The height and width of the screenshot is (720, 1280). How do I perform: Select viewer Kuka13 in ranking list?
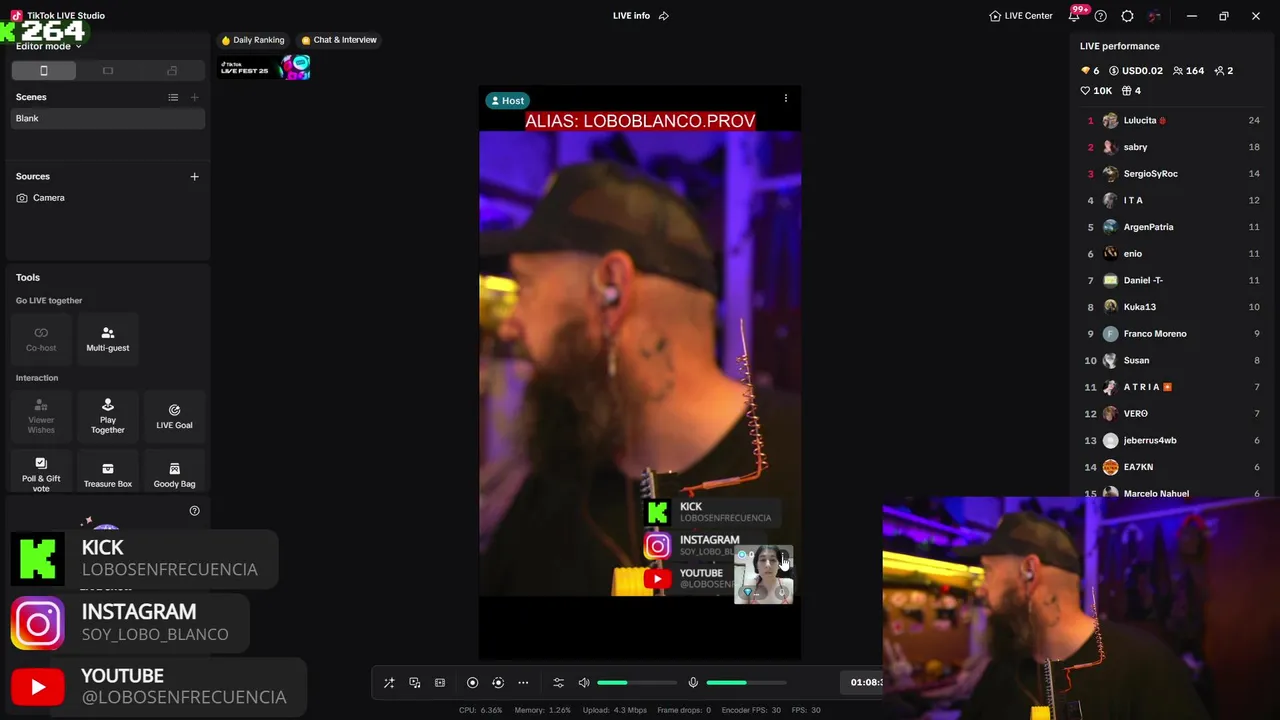(1172, 307)
